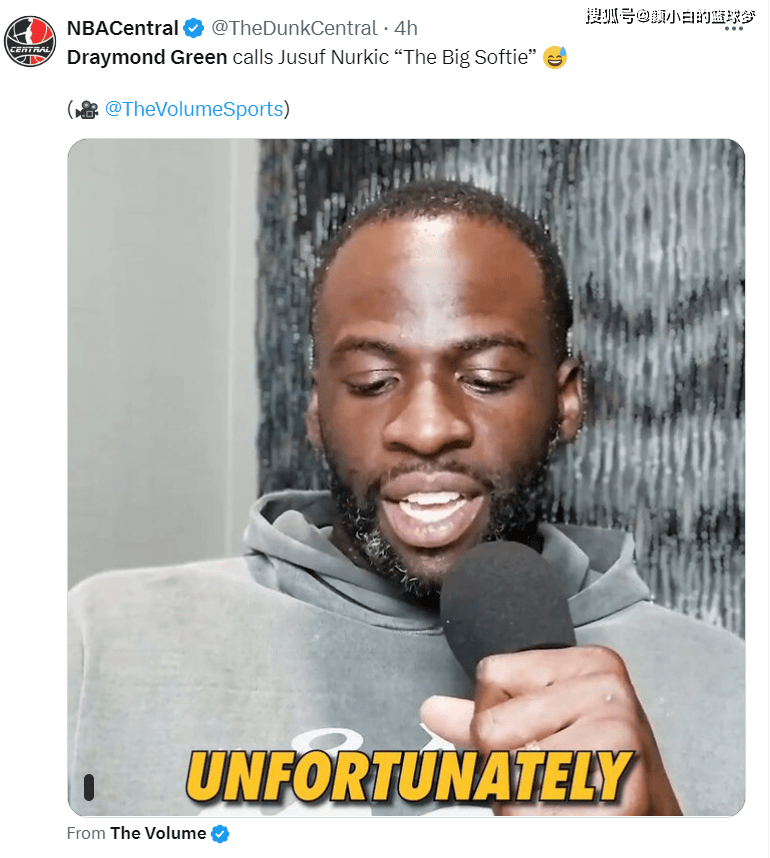Click the sweat-smile emoji after Softie

[x=555, y=57]
